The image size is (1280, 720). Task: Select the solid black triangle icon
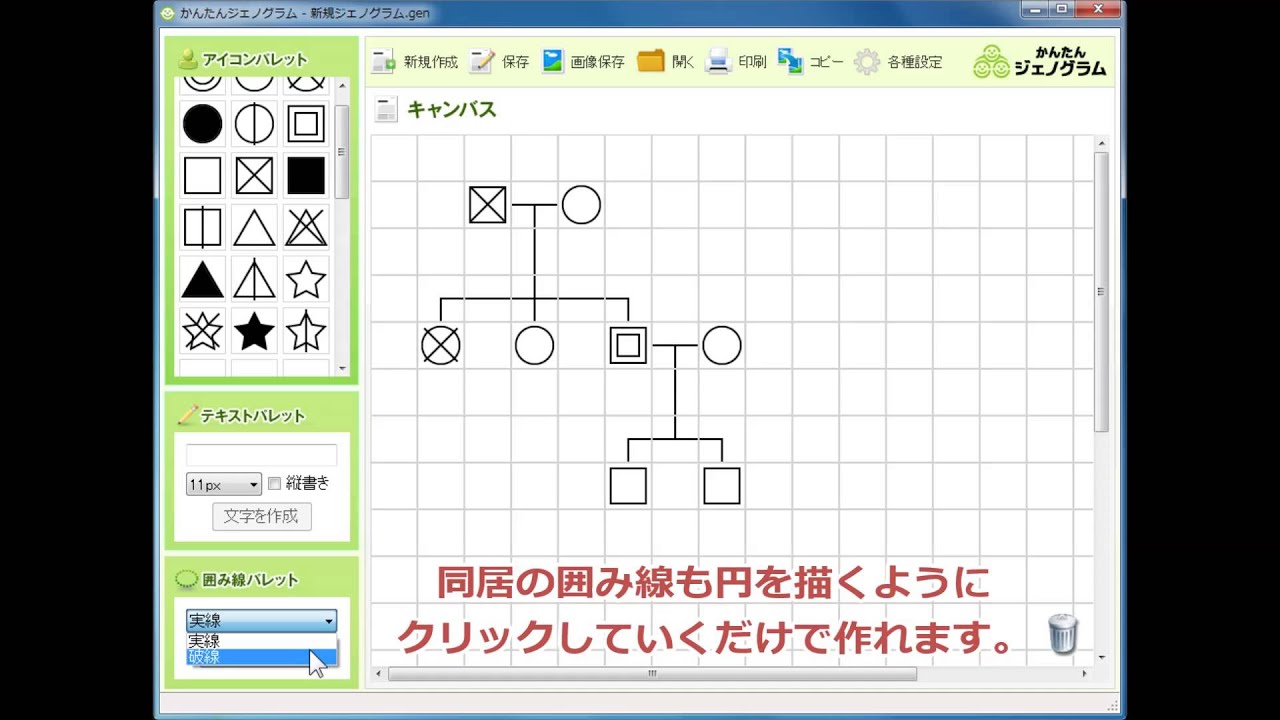click(x=202, y=280)
